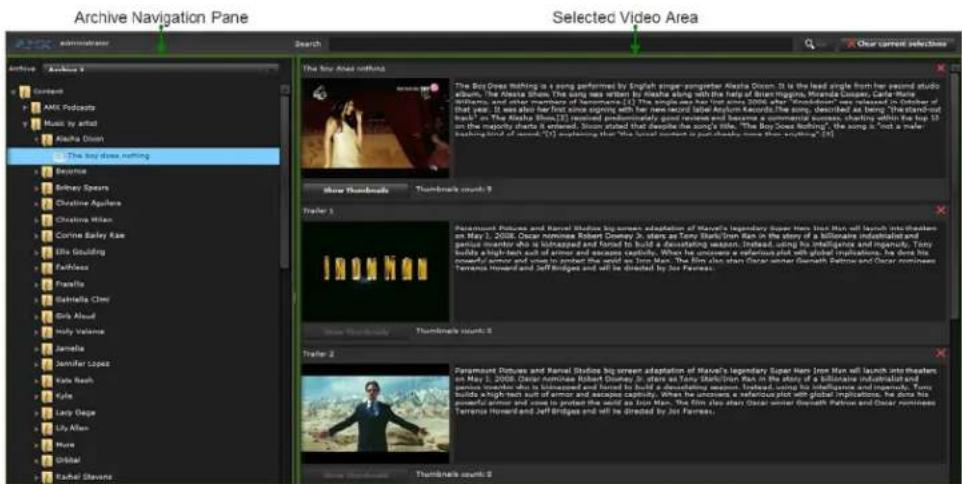Screen dimensions: 962x484
Task: Click the Beyonce folder icon
Action: click(46, 172)
